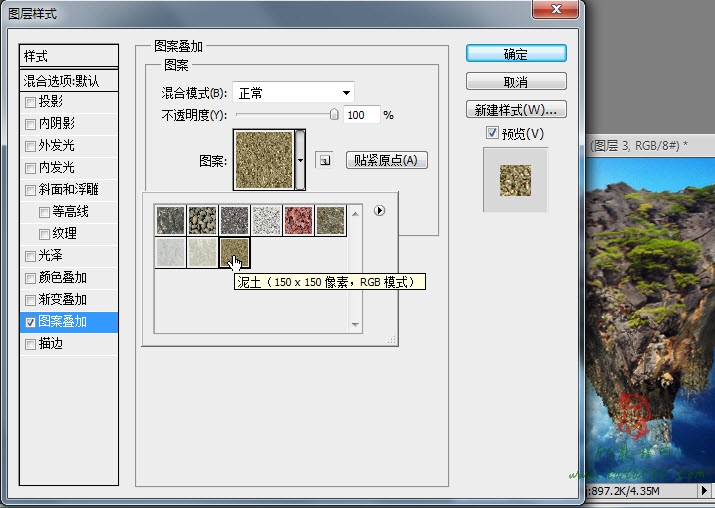Enable the 外发光 outer glow checkbox
The image size is (715, 508).
tap(30, 146)
